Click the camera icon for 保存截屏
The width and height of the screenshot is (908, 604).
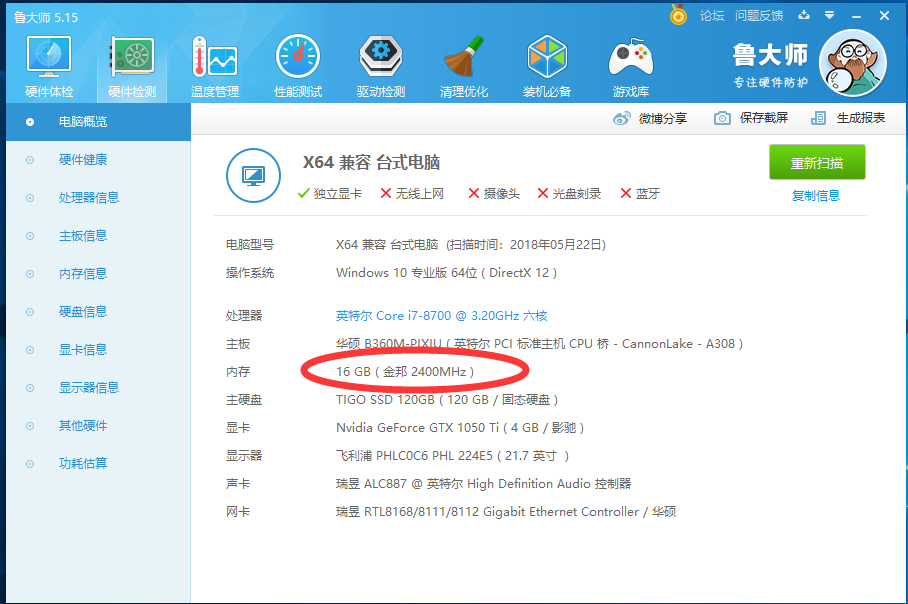click(722, 118)
